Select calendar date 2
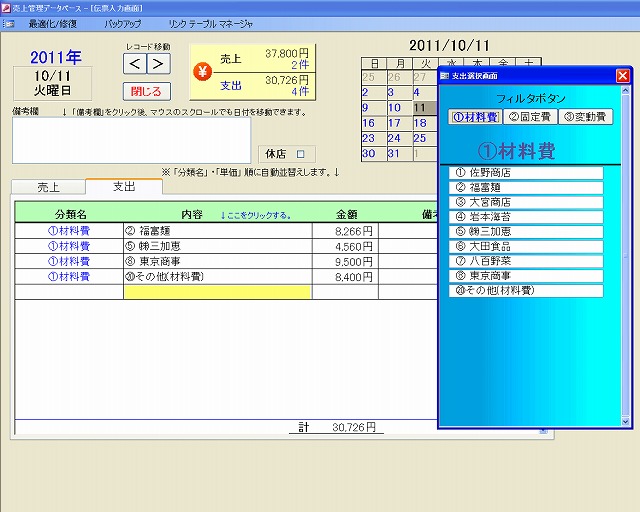Screen dimensions: 640x512 (374, 92)
